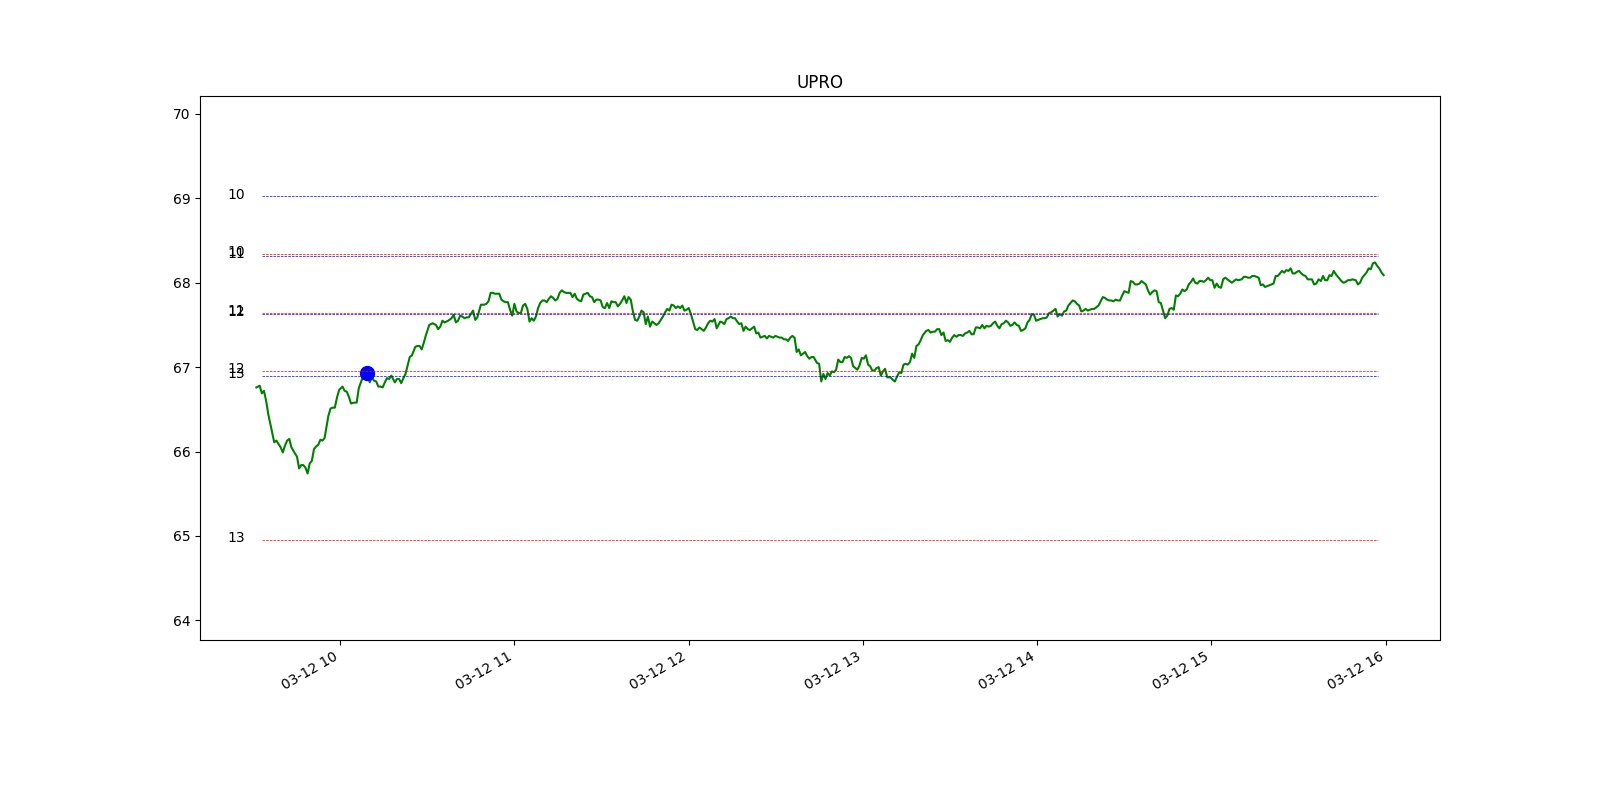Click the x-axis label 03-12 16
The image size is (1600, 800).
coord(1357,668)
